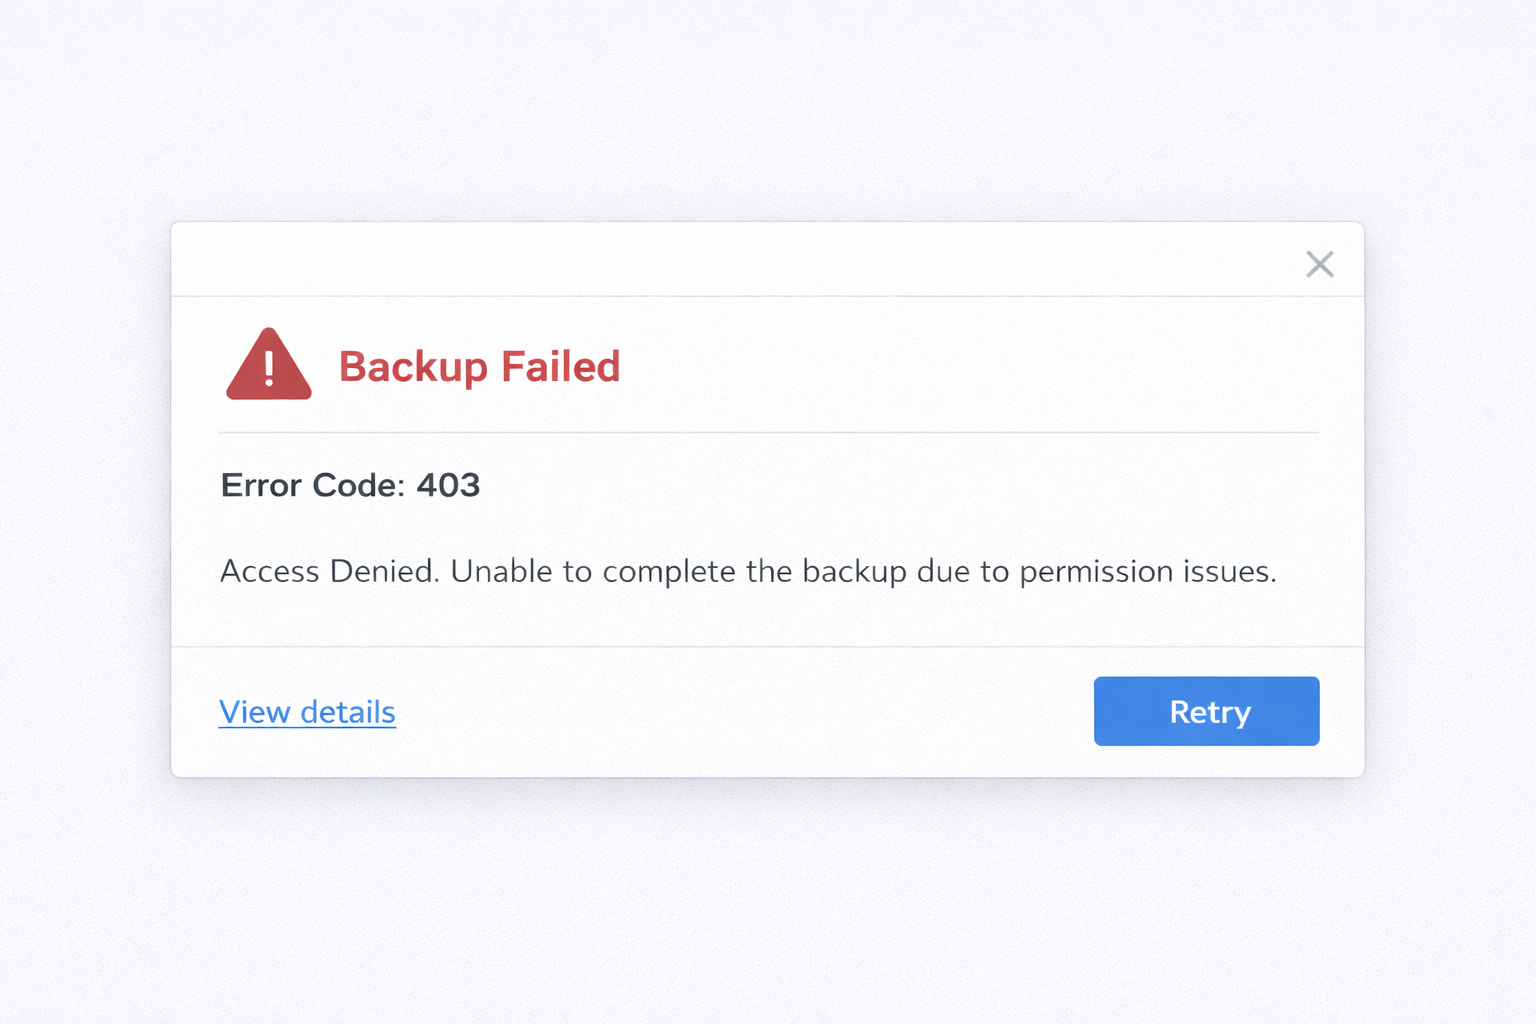Click the divider line under the heading
Image resolution: width=1536 pixels, height=1024 pixels.
click(x=768, y=432)
